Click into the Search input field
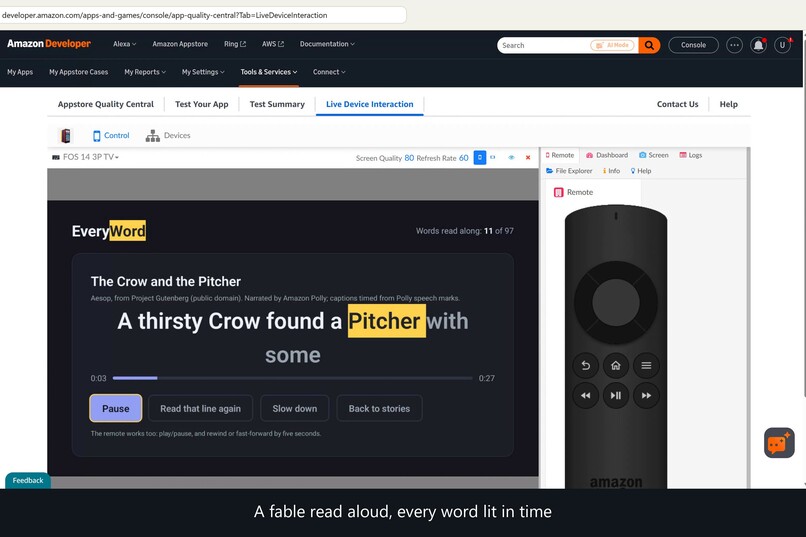Image resolution: width=806 pixels, height=537 pixels. 544,45
